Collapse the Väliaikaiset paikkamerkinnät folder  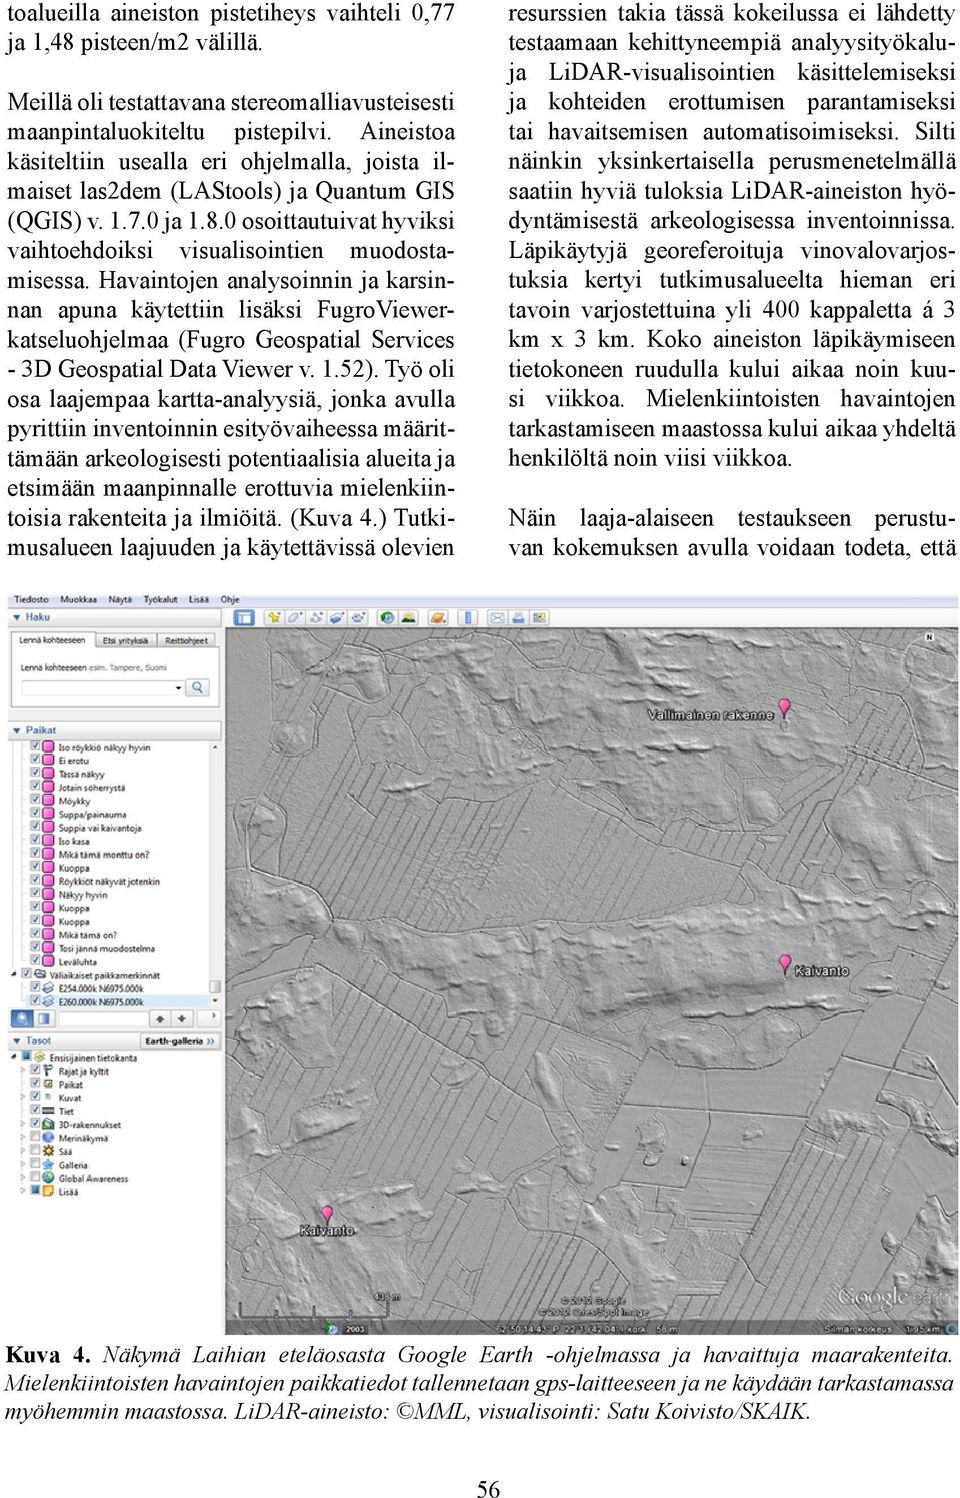click(13, 974)
